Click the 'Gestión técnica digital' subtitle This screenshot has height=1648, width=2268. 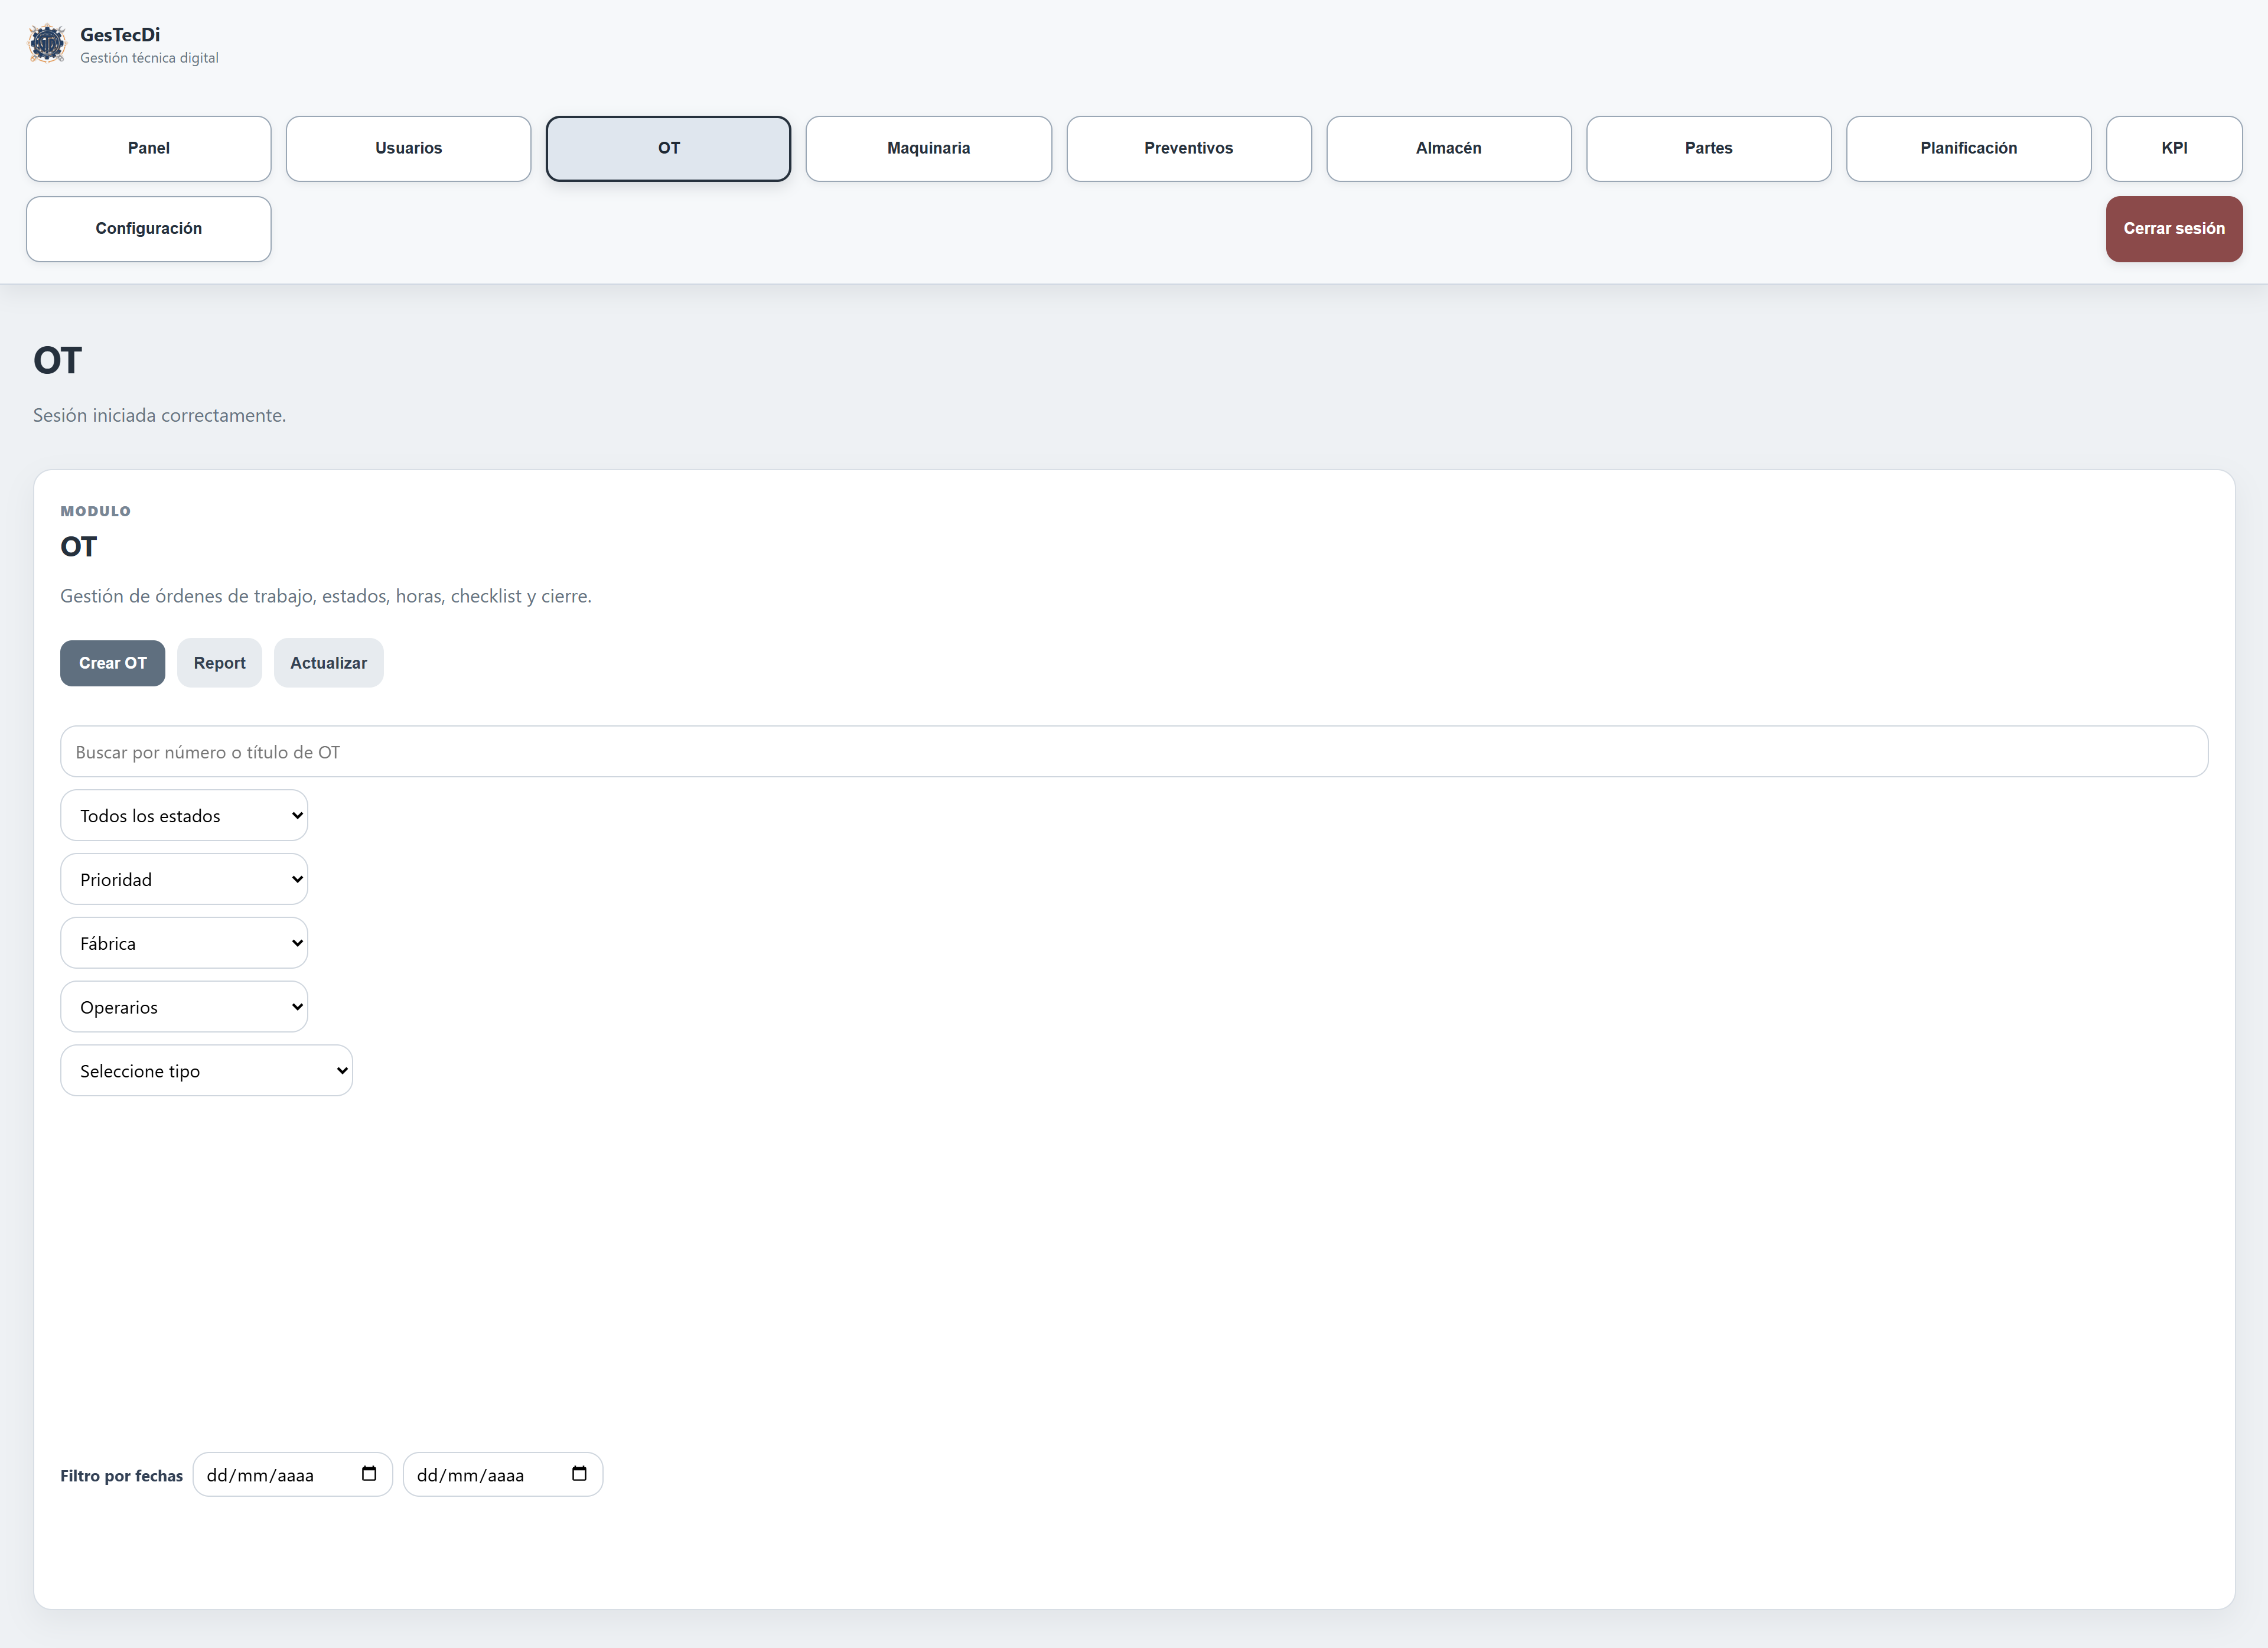[x=150, y=58]
